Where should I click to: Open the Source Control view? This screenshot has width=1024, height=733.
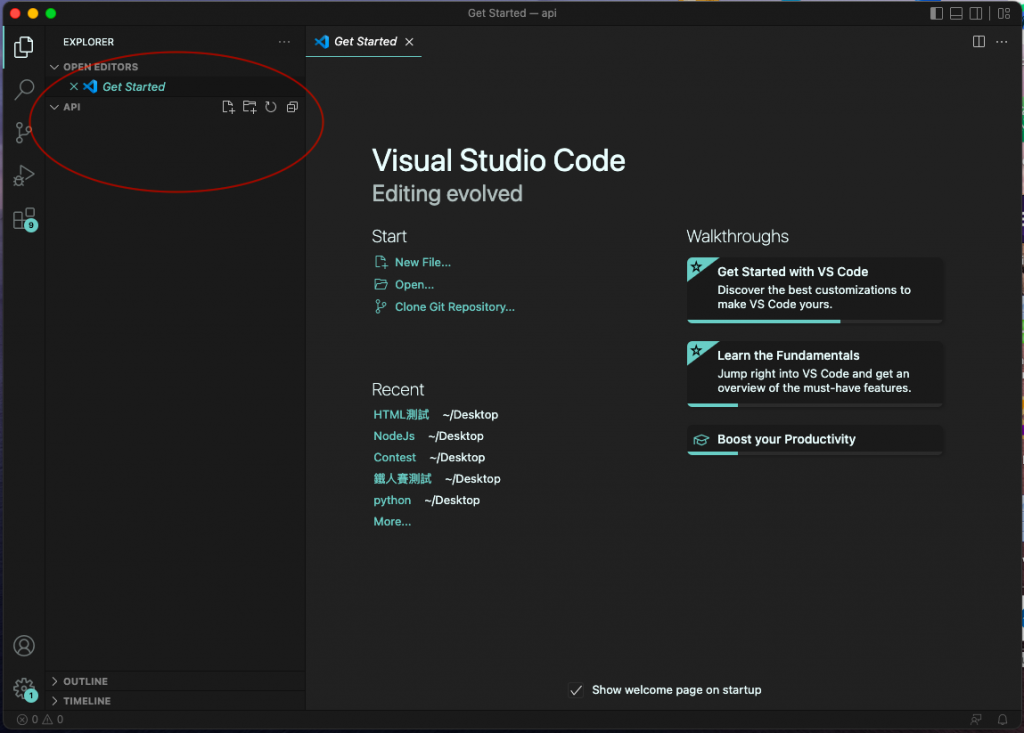[x=24, y=133]
